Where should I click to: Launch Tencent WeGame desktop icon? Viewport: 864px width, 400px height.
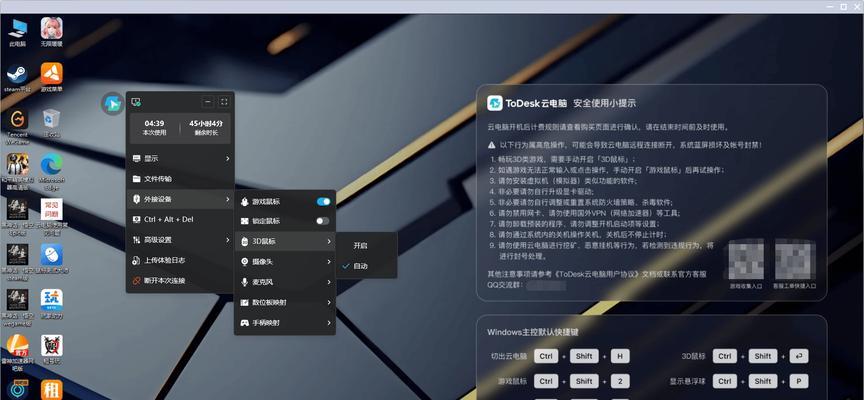18,126
